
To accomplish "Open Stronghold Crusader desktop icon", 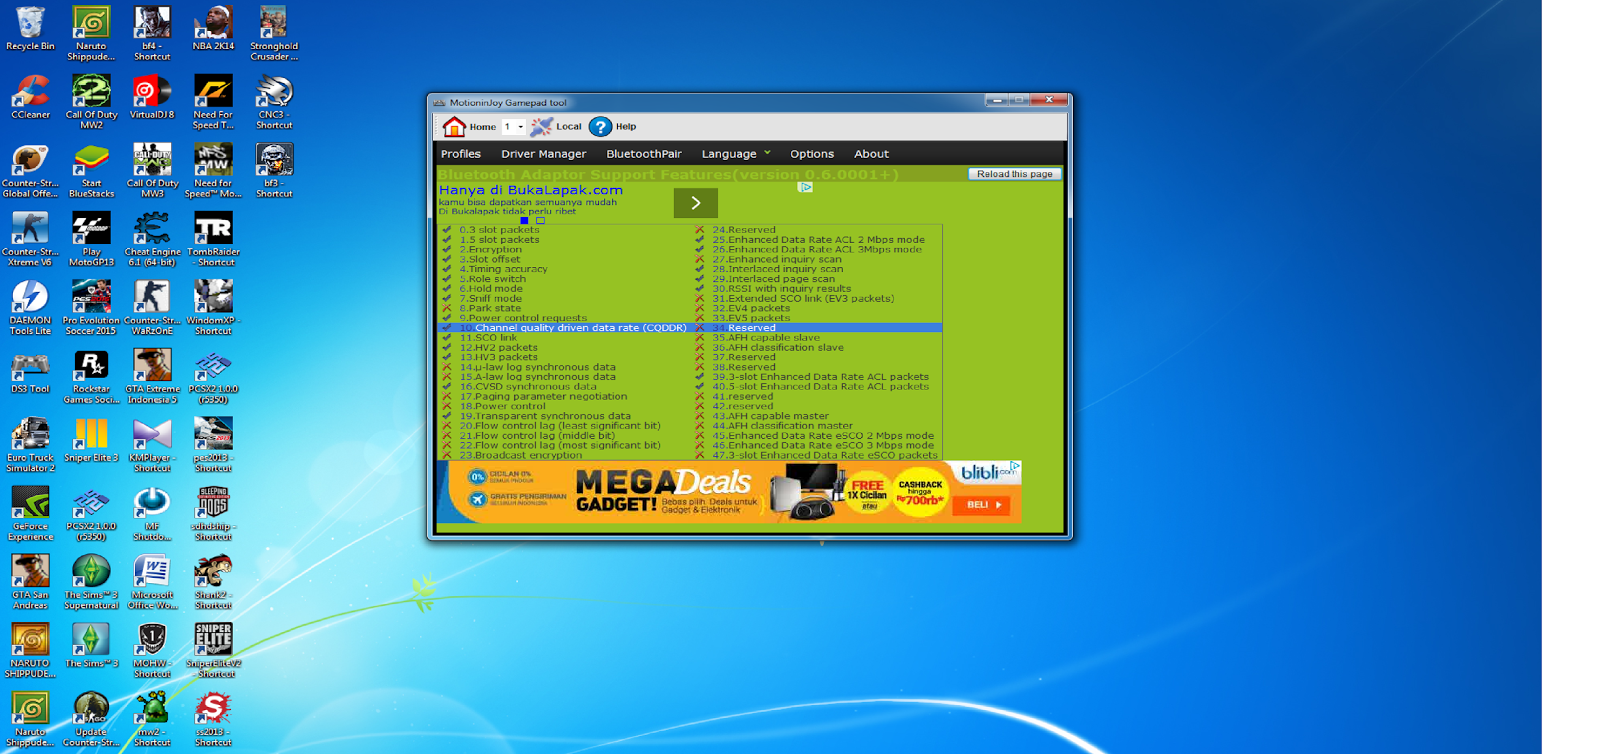I will click(273, 33).
